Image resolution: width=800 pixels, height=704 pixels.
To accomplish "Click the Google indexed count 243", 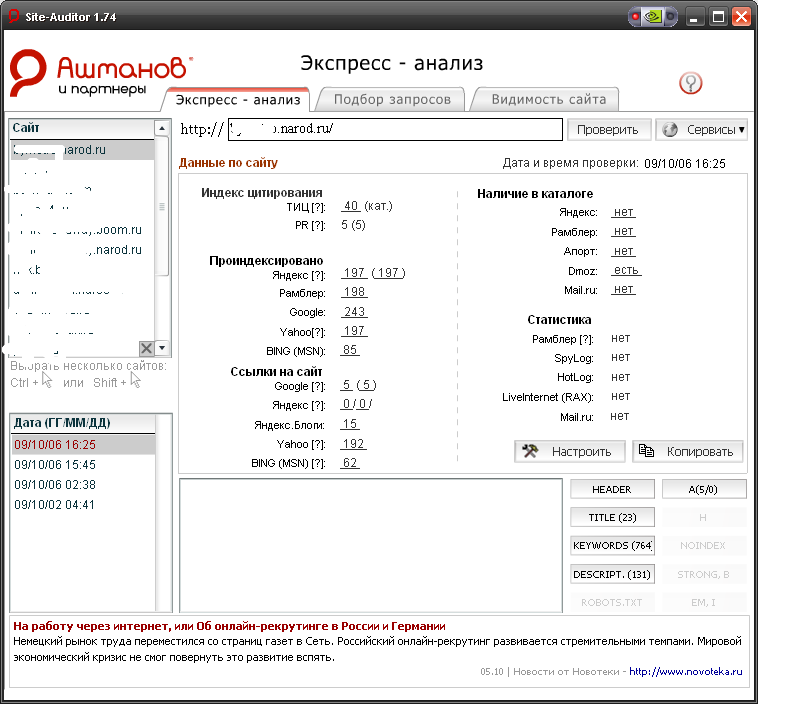I will tap(354, 312).
